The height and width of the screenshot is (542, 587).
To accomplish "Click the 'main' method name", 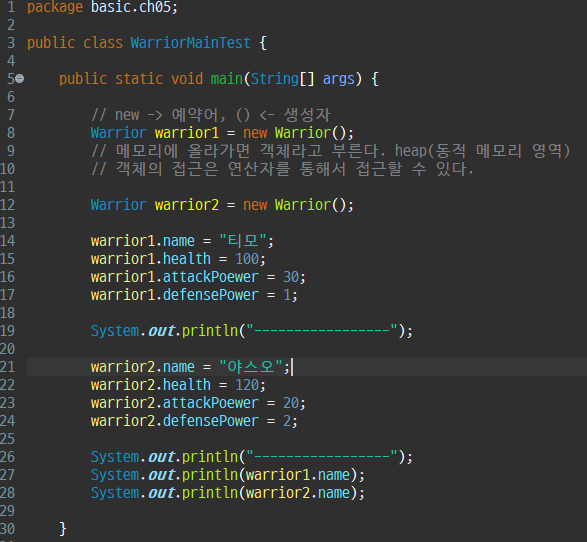I will pos(226,79).
